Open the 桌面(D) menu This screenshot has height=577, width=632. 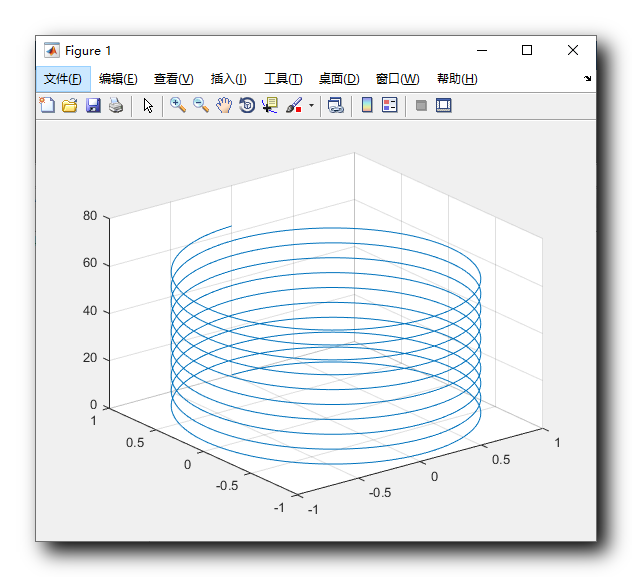[x=339, y=79]
